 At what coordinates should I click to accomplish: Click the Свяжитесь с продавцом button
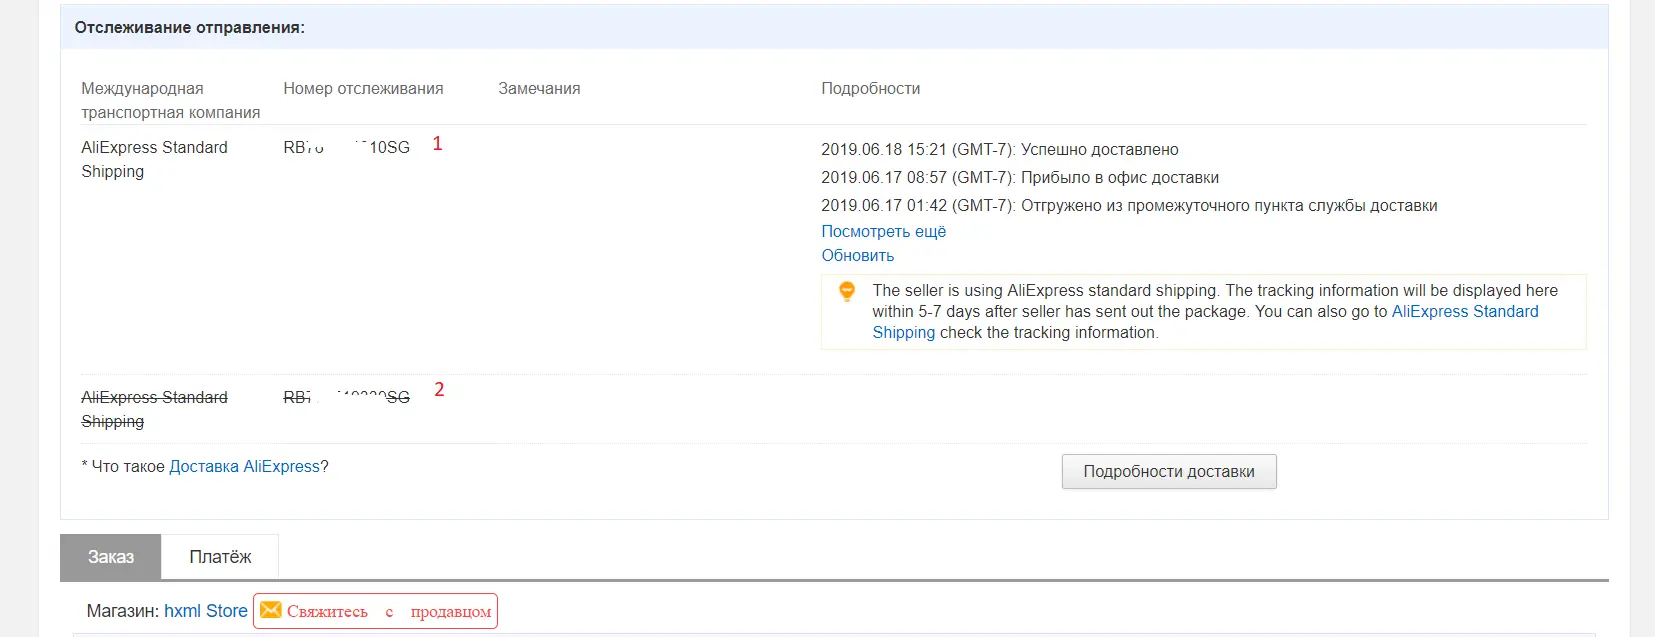(375, 611)
